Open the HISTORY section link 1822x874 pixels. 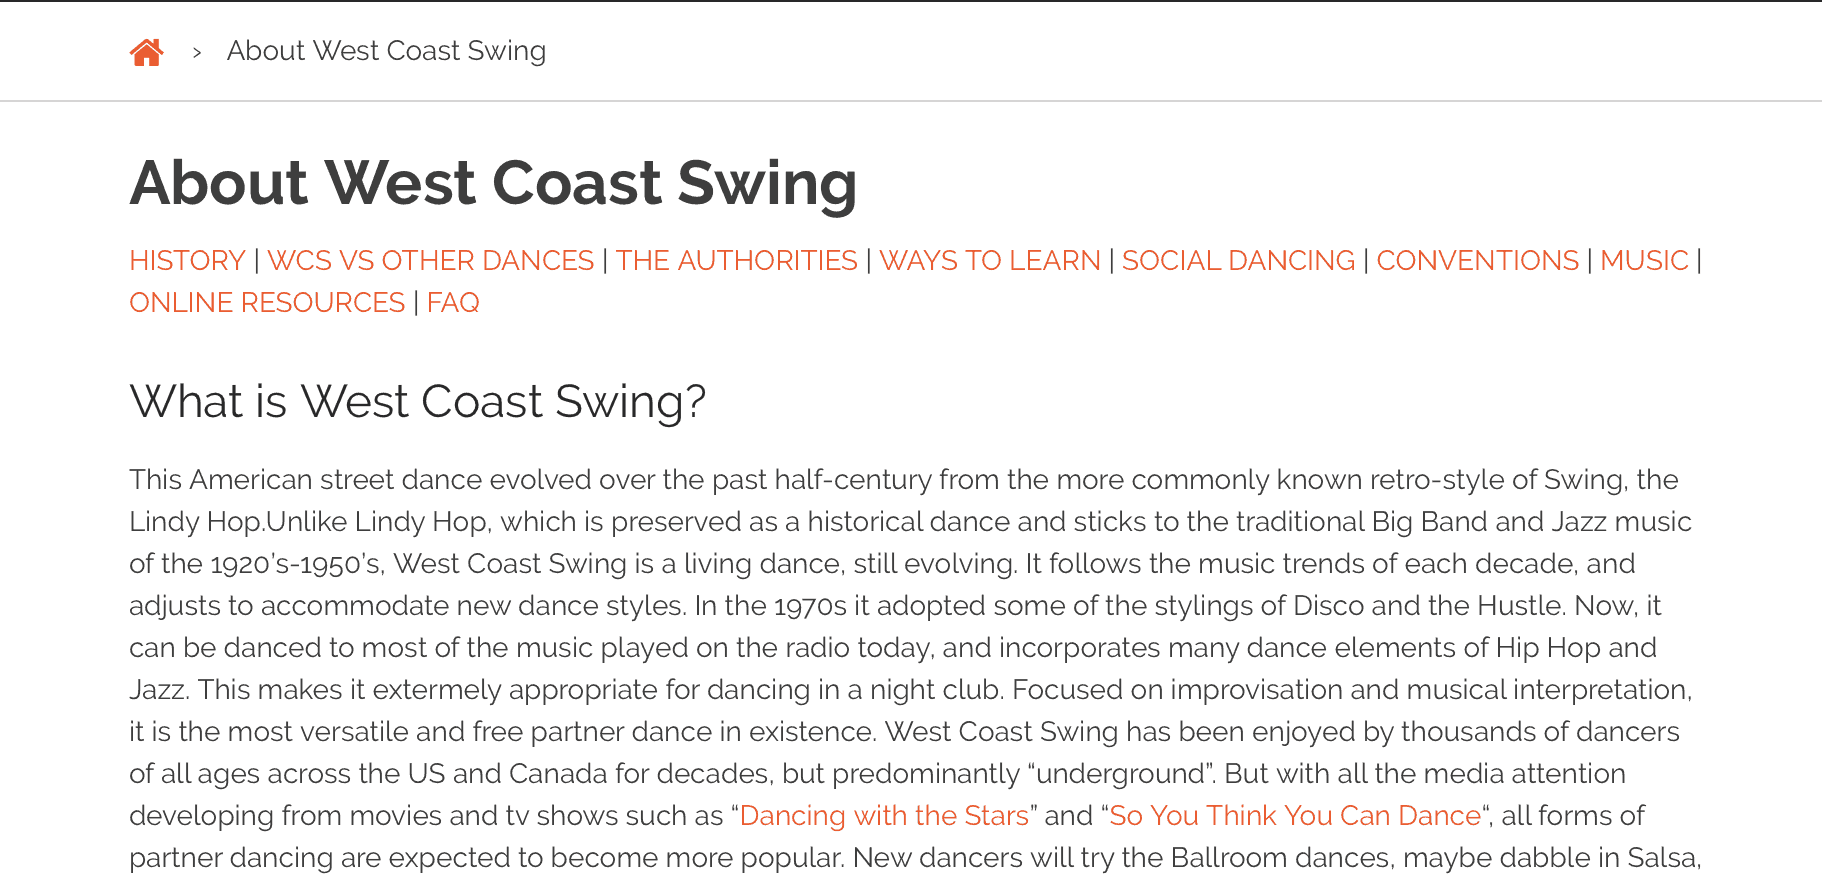(x=187, y=260)
